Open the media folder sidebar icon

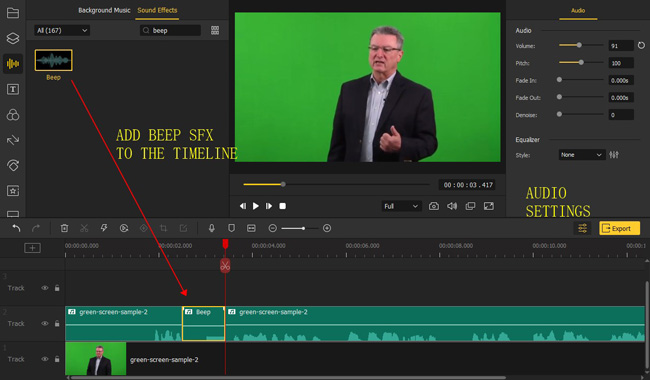tap(13, 13)
